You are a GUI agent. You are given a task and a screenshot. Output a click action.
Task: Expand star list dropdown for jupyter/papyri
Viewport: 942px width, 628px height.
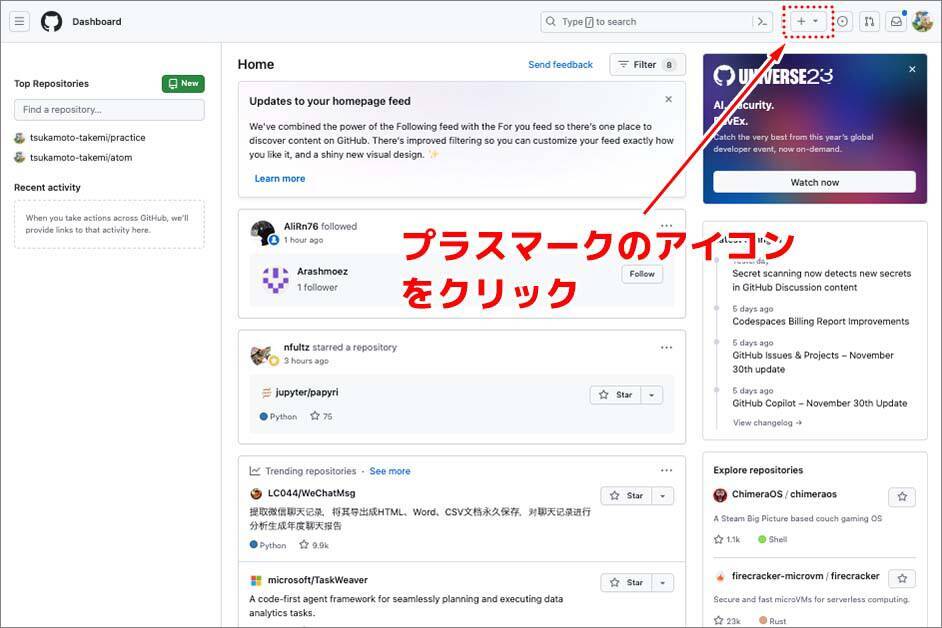[x=652, y=395]
